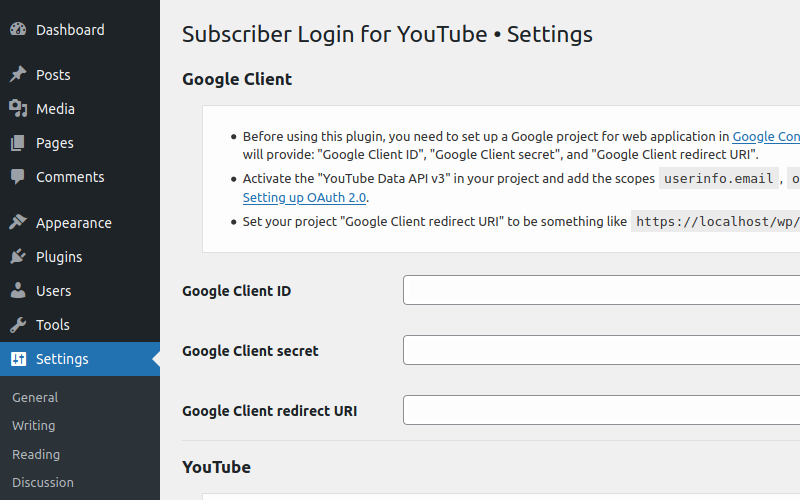The width and height of the screenshot is (800, 500).
Task: Click the Tools wrench icon
Action: pyautogui.click(x=18, y=325)
